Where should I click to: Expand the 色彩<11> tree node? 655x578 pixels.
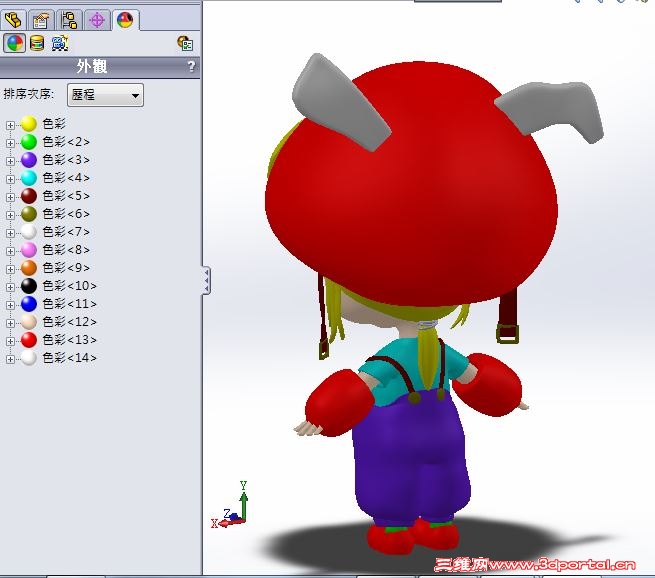coord(10,304)
